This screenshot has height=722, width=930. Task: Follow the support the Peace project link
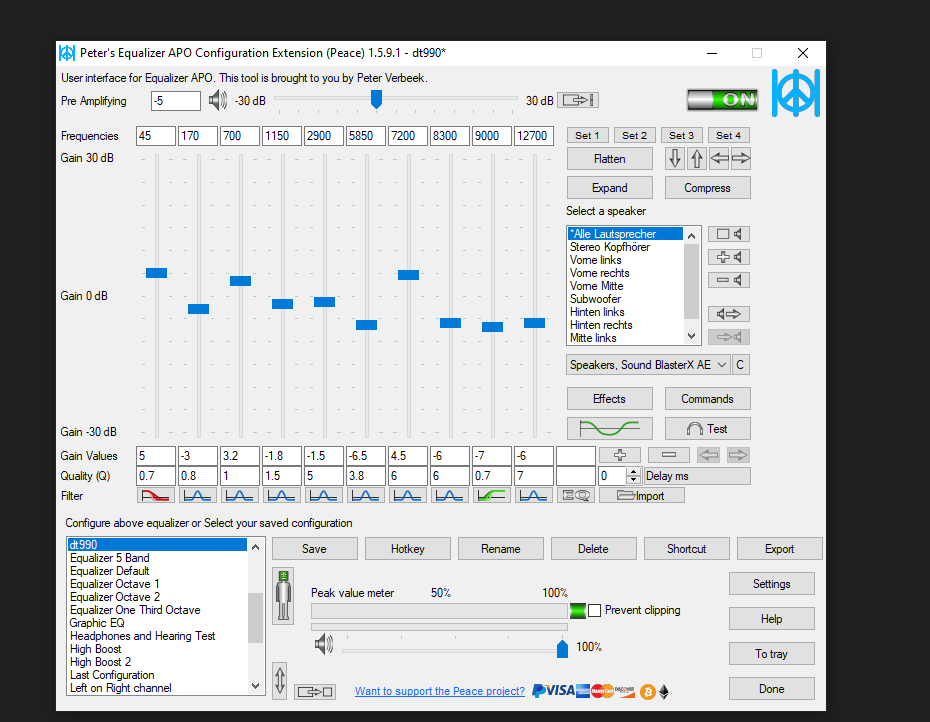(439, 691)
